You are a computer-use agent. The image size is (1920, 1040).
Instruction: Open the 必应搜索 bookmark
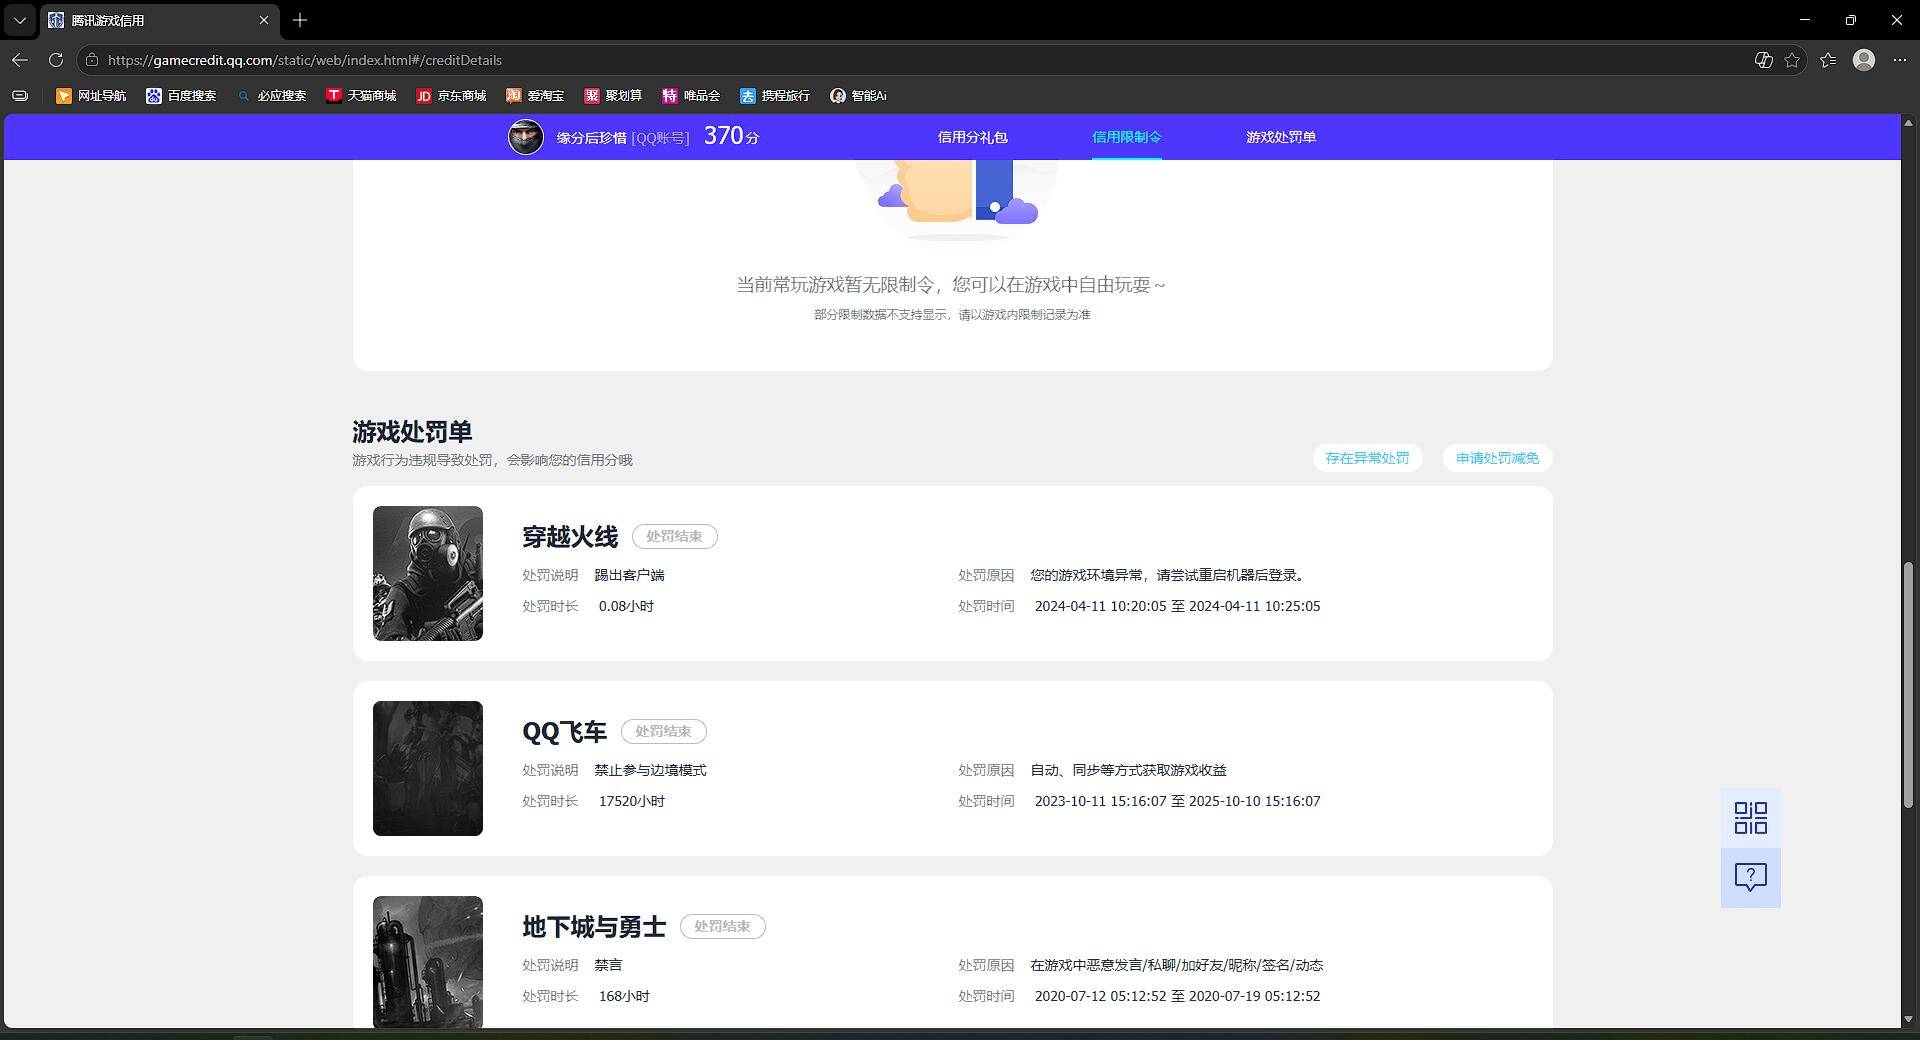point(271,96)
